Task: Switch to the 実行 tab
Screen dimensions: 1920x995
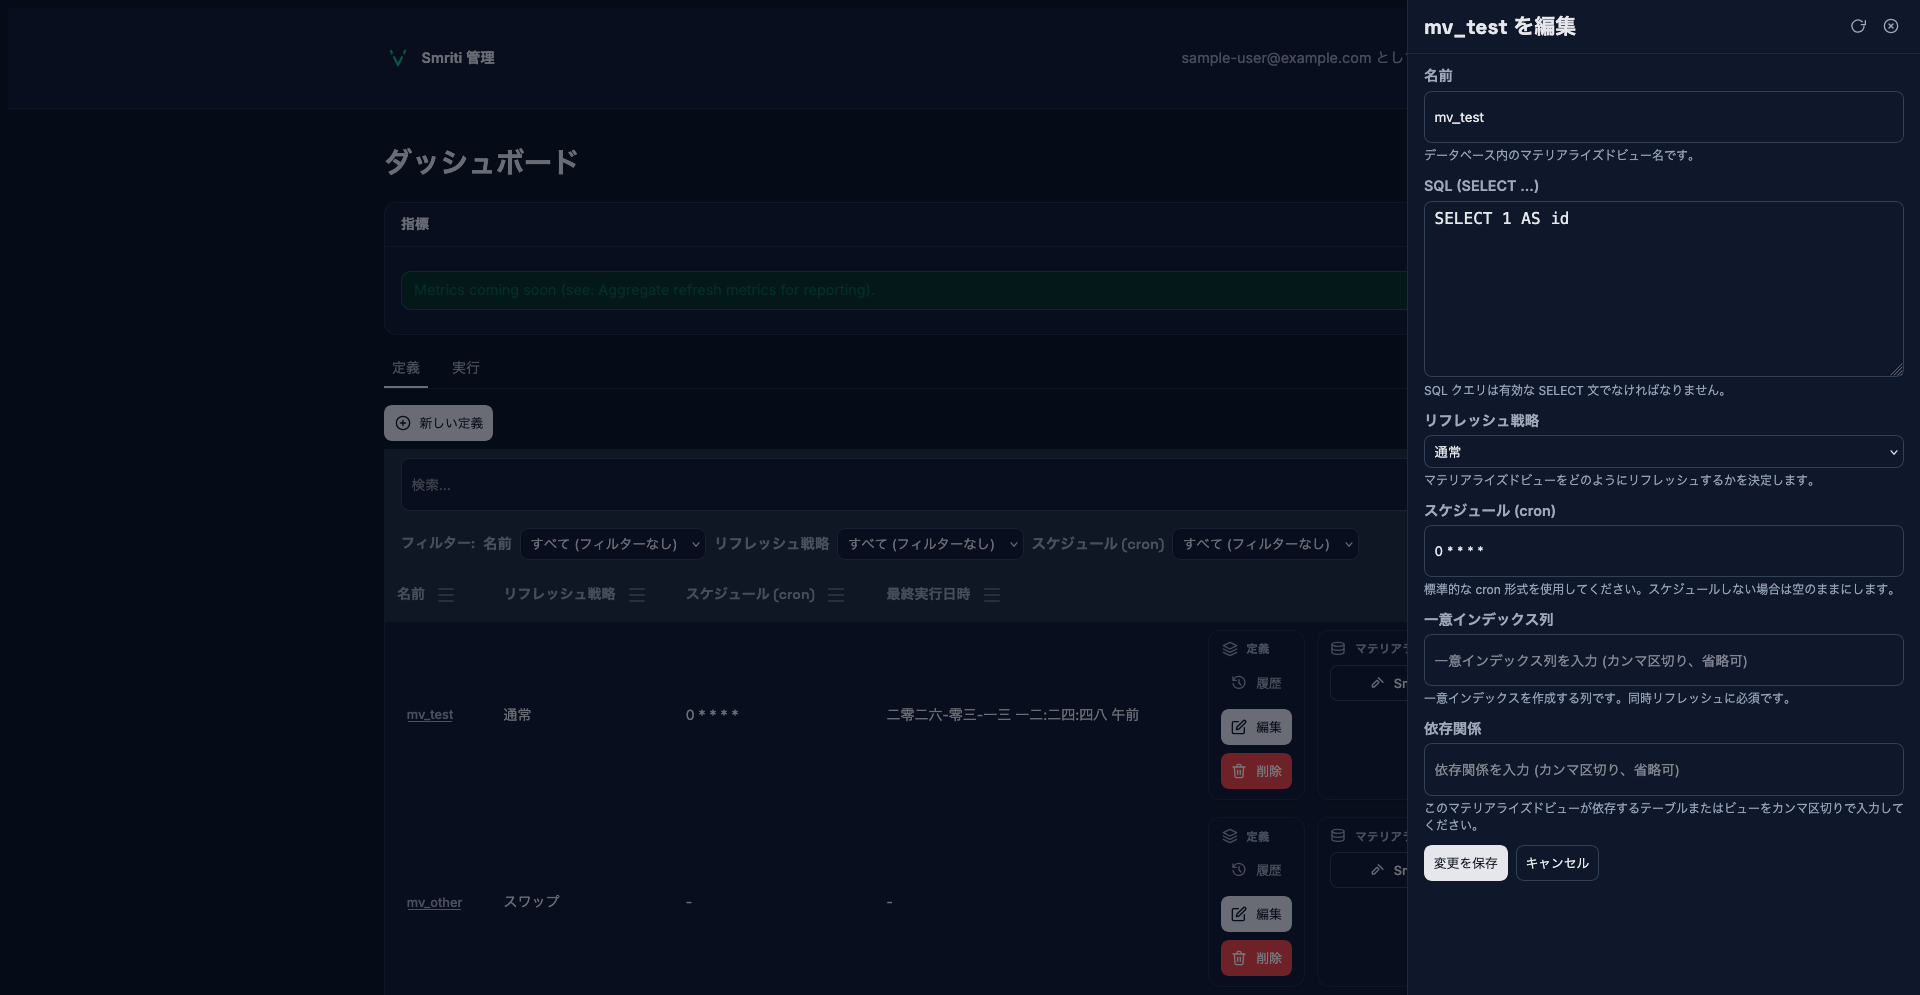Action: (x=465, y=368)
